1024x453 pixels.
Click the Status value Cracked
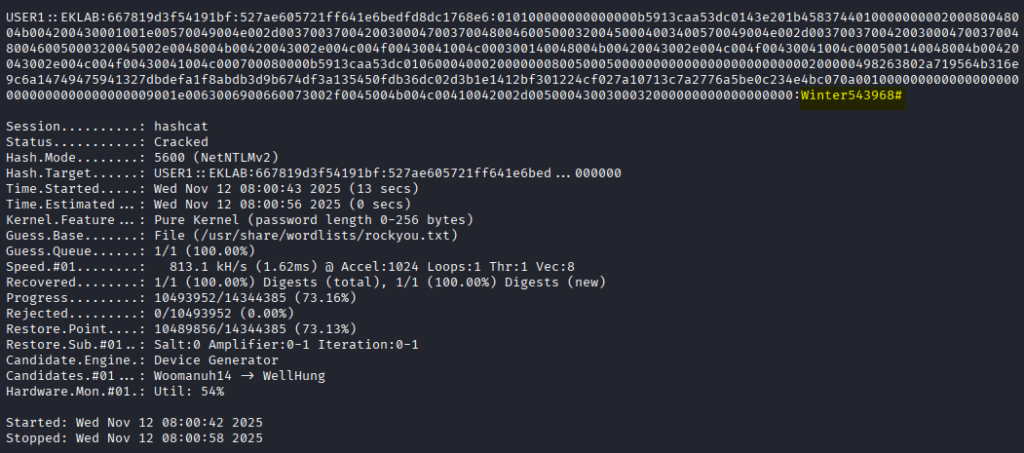[183, 143]
